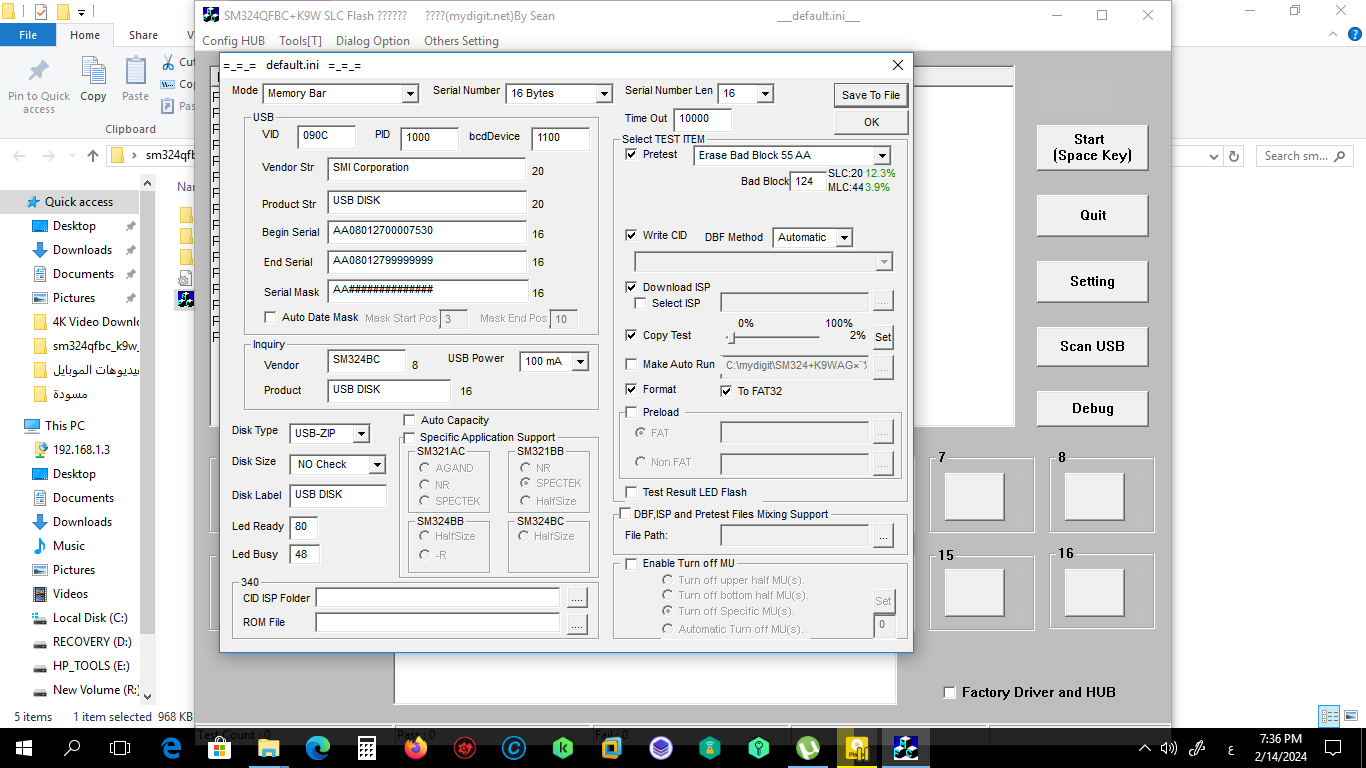Open Explorer File tab
Screen dimensions: 1366x768
pyautogui.click(x=28, y=35)
